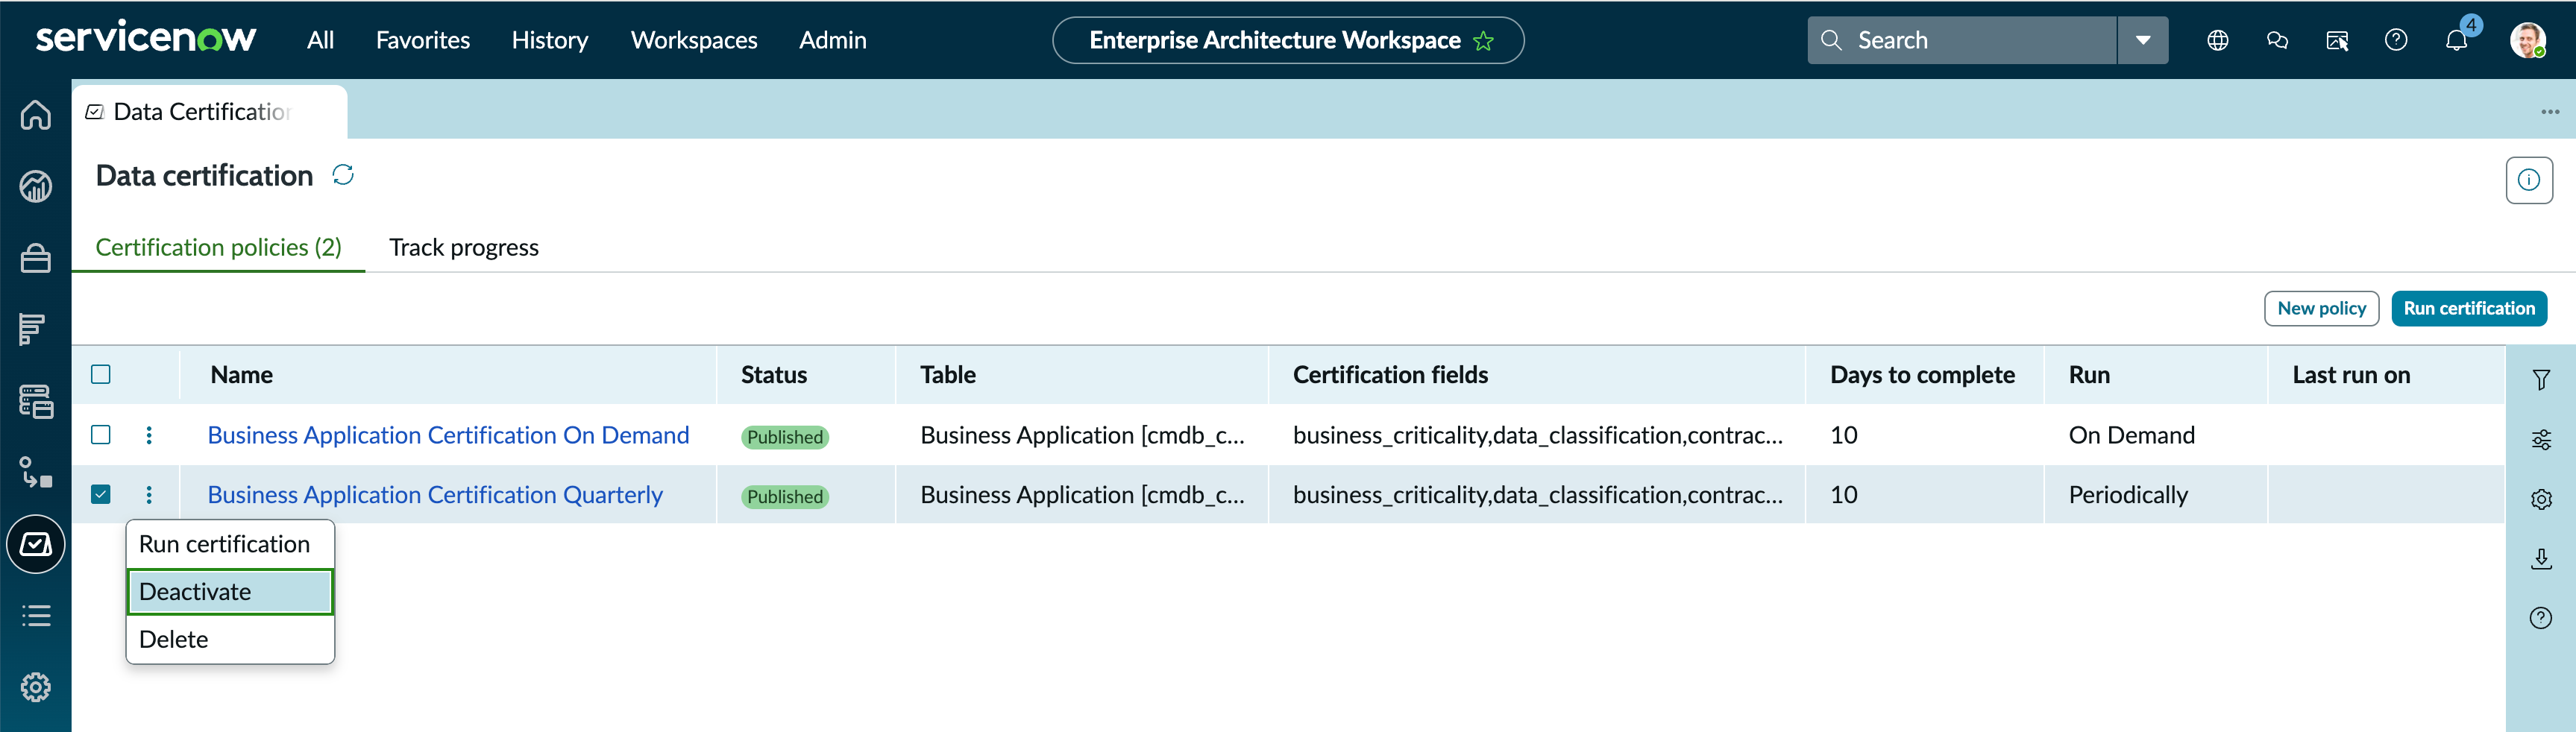
Task: Click the ServiceNow logo
Action: point(146,37)
